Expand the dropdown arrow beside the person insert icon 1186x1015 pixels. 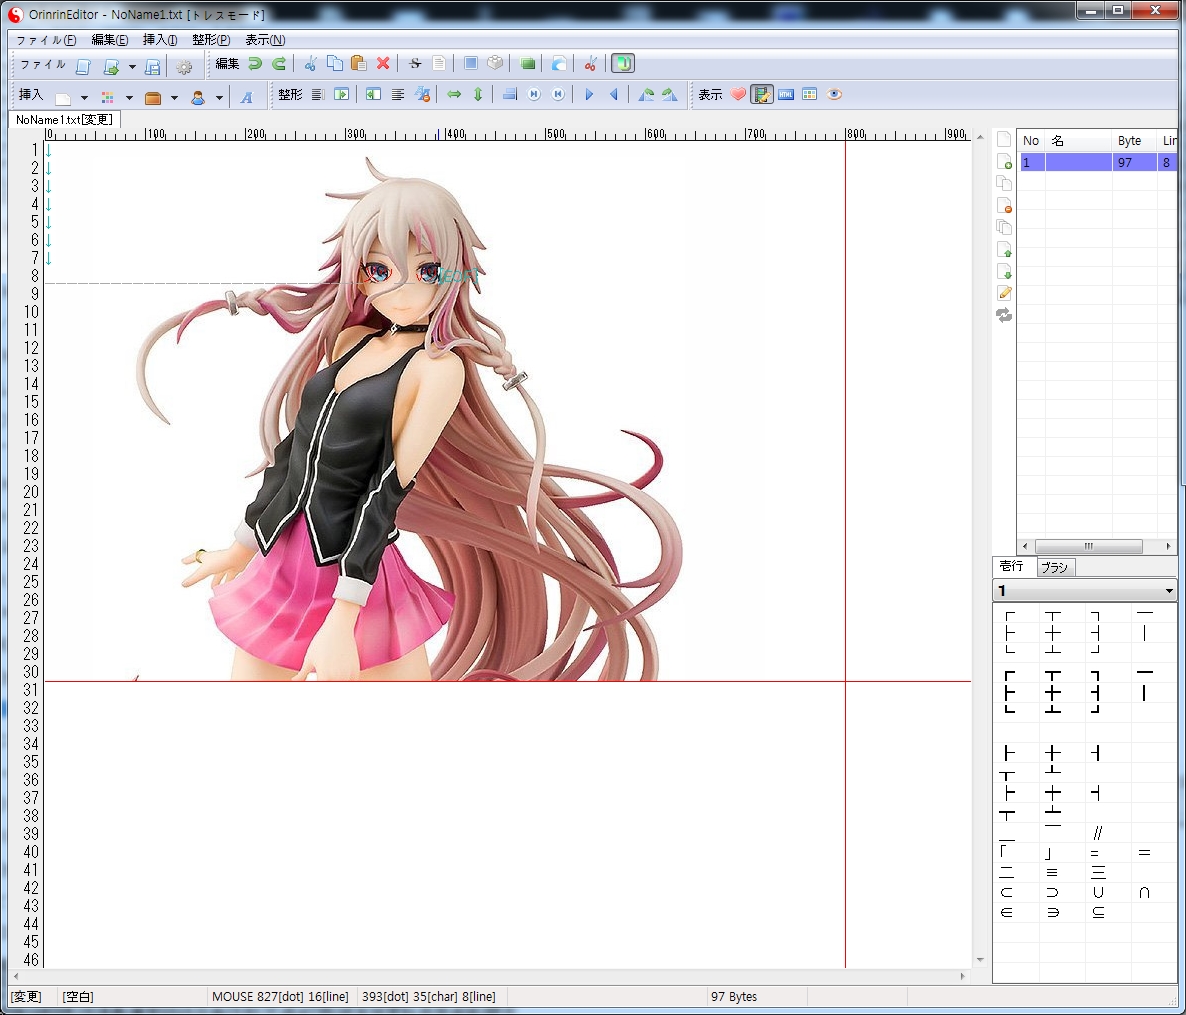point(219,98)
